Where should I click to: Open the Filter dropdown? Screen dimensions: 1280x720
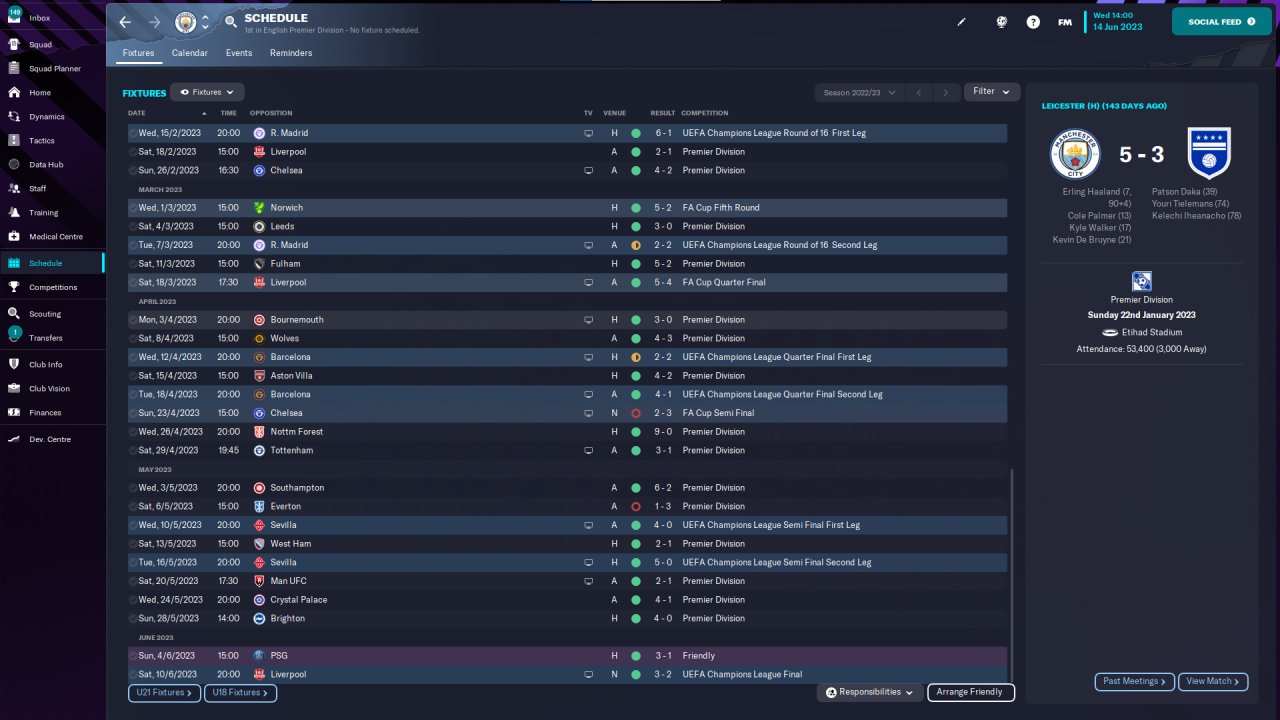[x=992, y=92]
